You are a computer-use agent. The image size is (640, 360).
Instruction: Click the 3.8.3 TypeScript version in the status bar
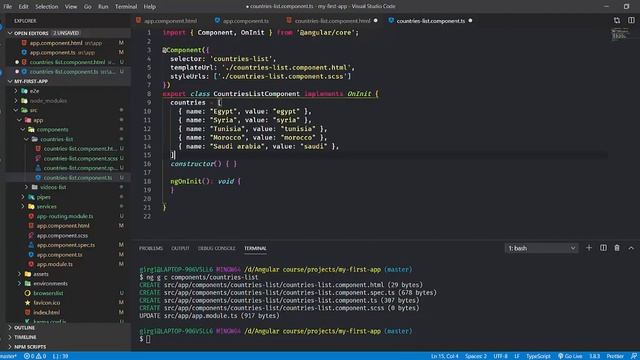point(594,356)
